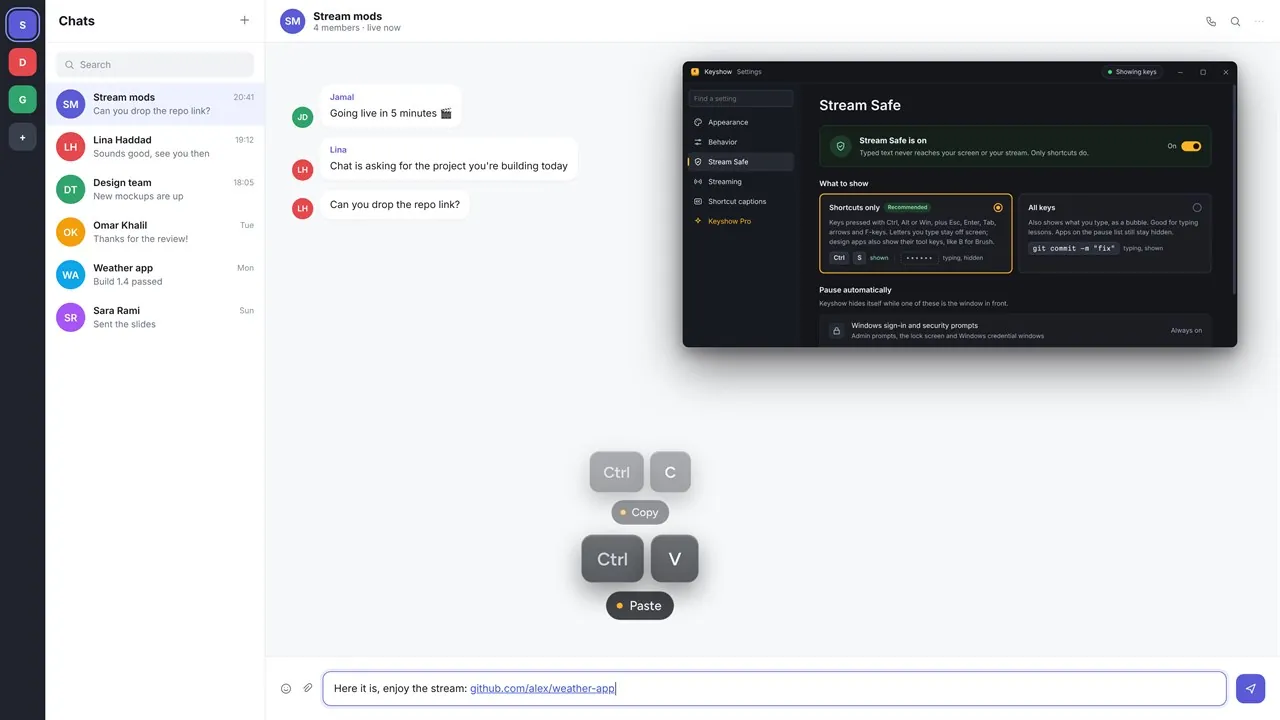Click Lina's avatar beside the repo link message
Viewport: 1280px width, 720px height.
(x=302, y=208)
